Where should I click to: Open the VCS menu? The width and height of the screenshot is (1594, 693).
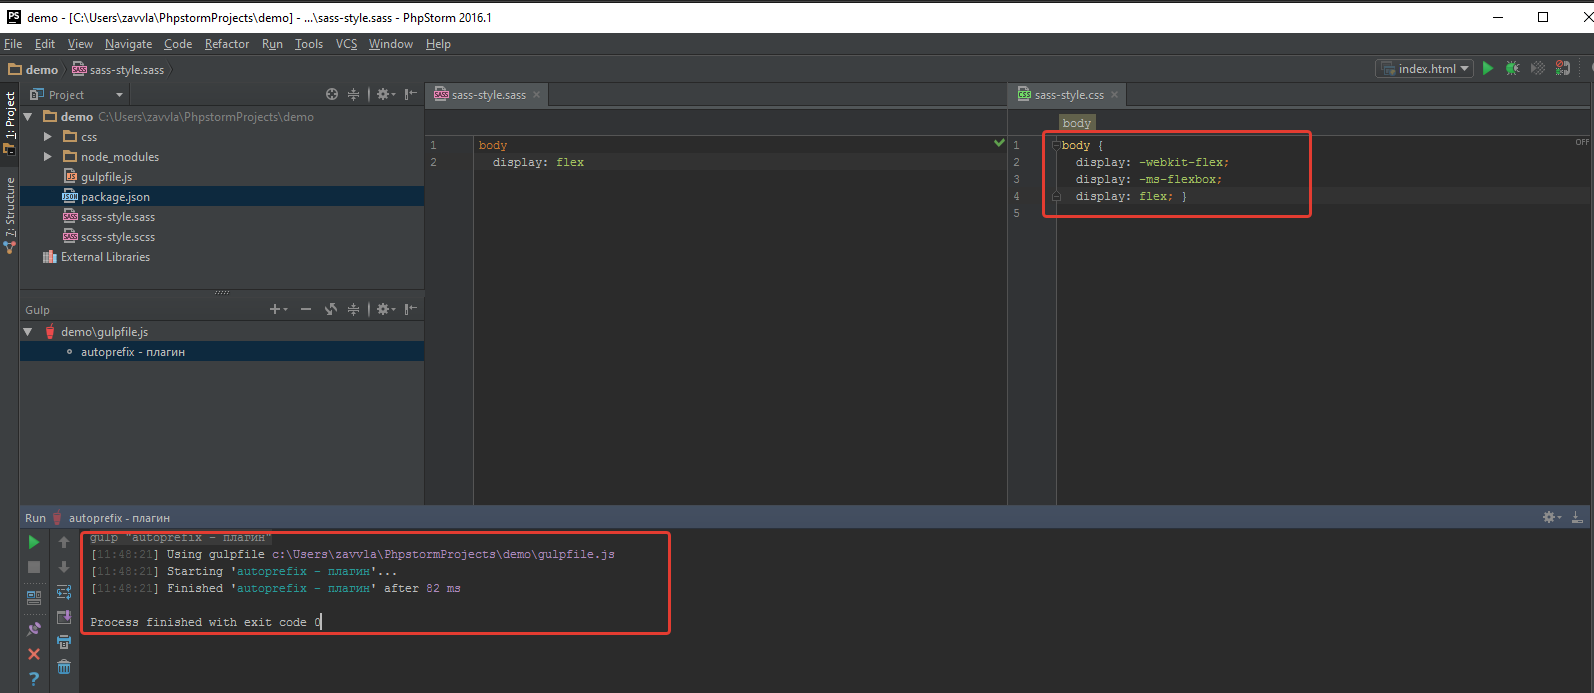(x=346, y=44)
